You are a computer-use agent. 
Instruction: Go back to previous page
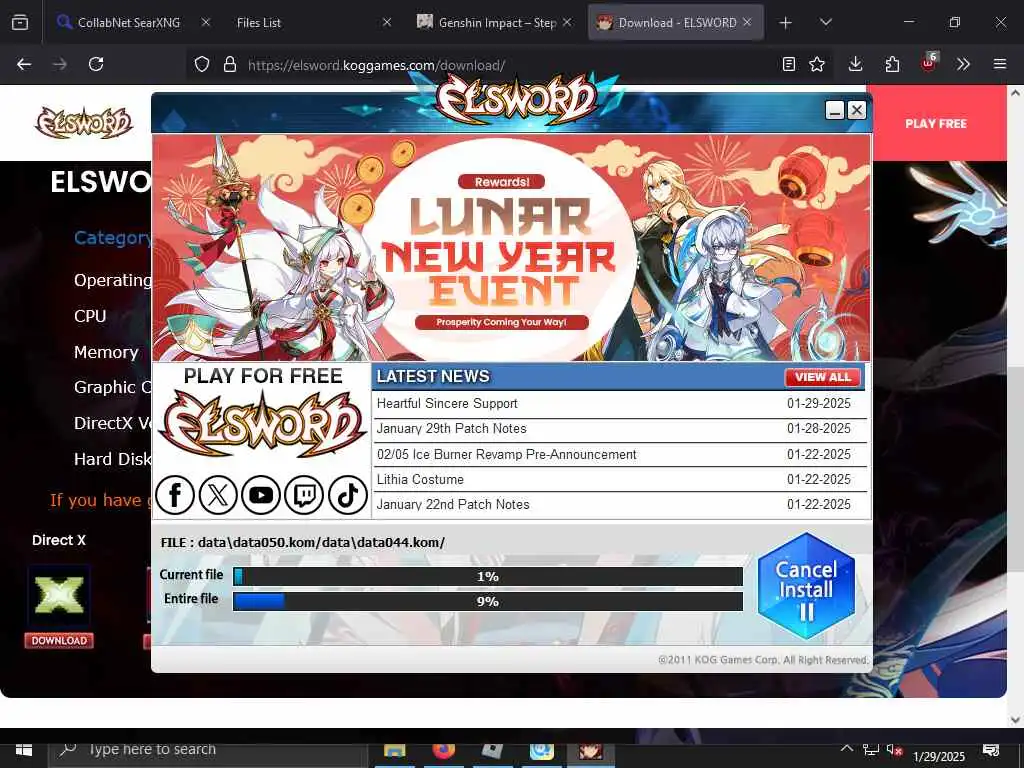point(24,64)
